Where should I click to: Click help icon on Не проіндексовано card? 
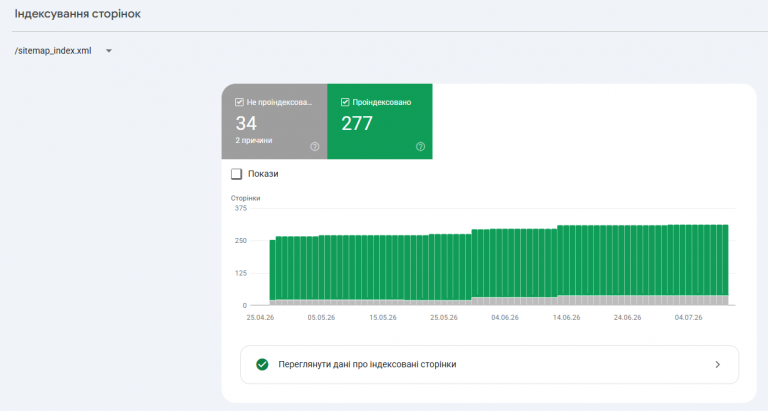(x=315, y=146)
